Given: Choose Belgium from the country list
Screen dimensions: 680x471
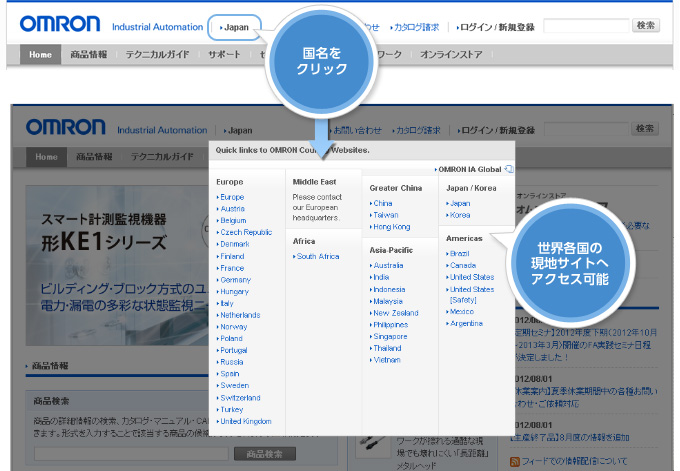Looking at the screenshot, I should 232,221.
